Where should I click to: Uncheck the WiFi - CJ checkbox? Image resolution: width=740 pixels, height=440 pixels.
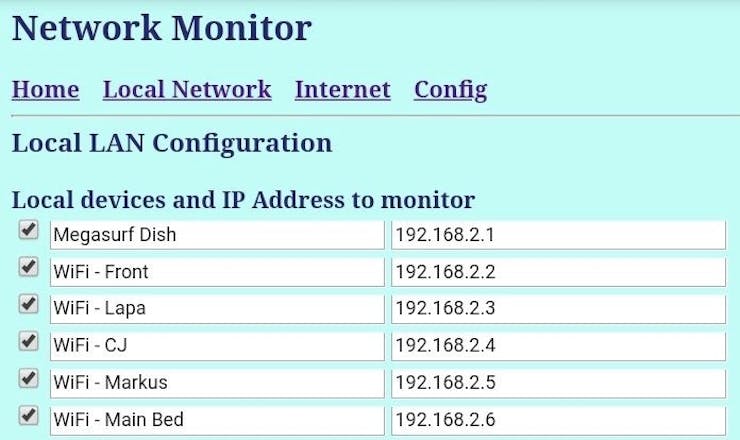pos(28,342)
